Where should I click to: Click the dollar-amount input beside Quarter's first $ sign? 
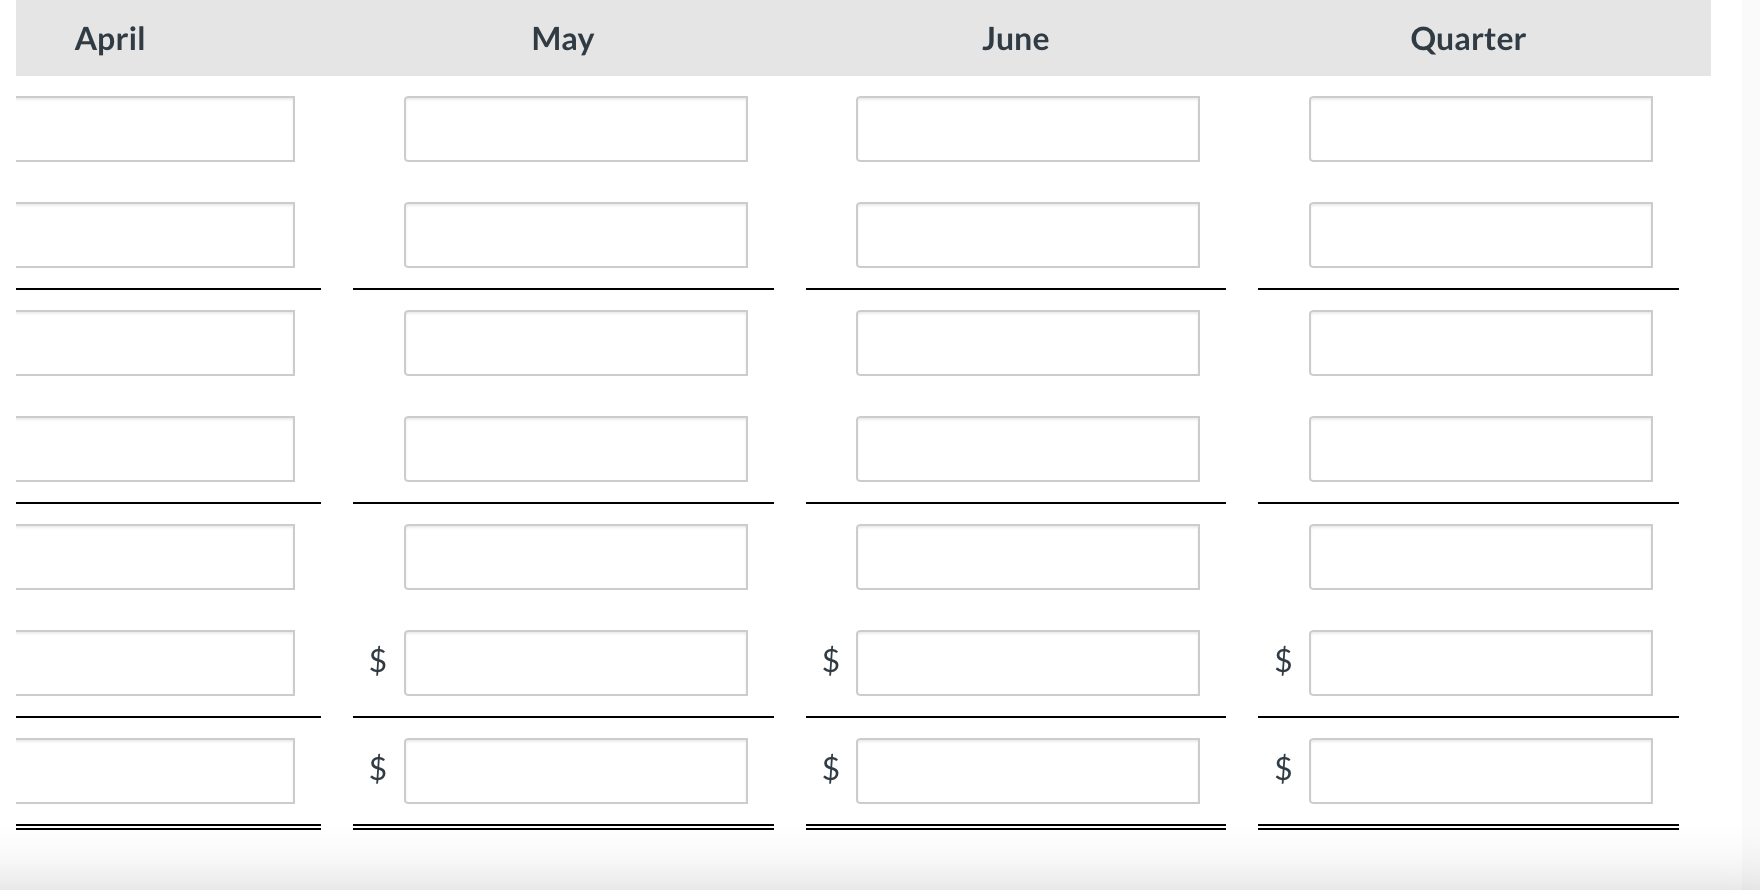(x=1481, y=663)
